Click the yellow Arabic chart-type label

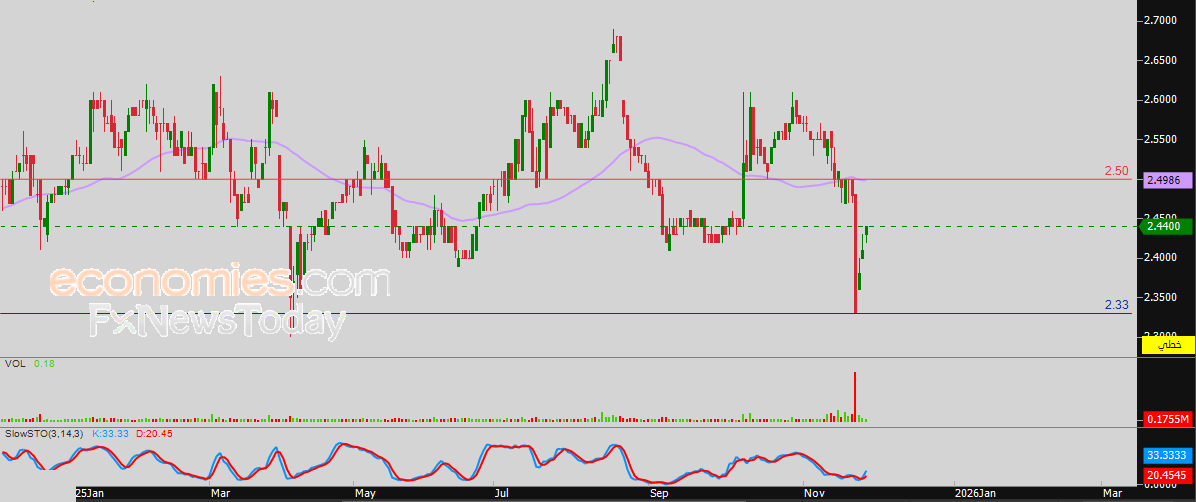pyautogui.click(x=1167, y=346)
